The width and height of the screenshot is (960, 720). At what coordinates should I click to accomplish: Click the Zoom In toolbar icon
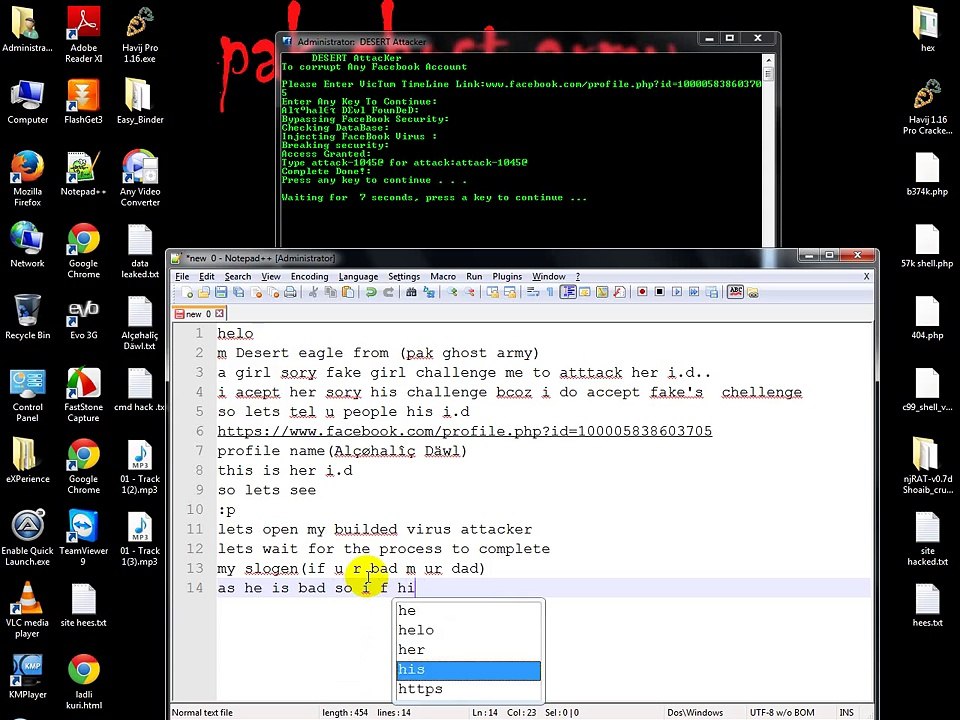tap(452, 293)
